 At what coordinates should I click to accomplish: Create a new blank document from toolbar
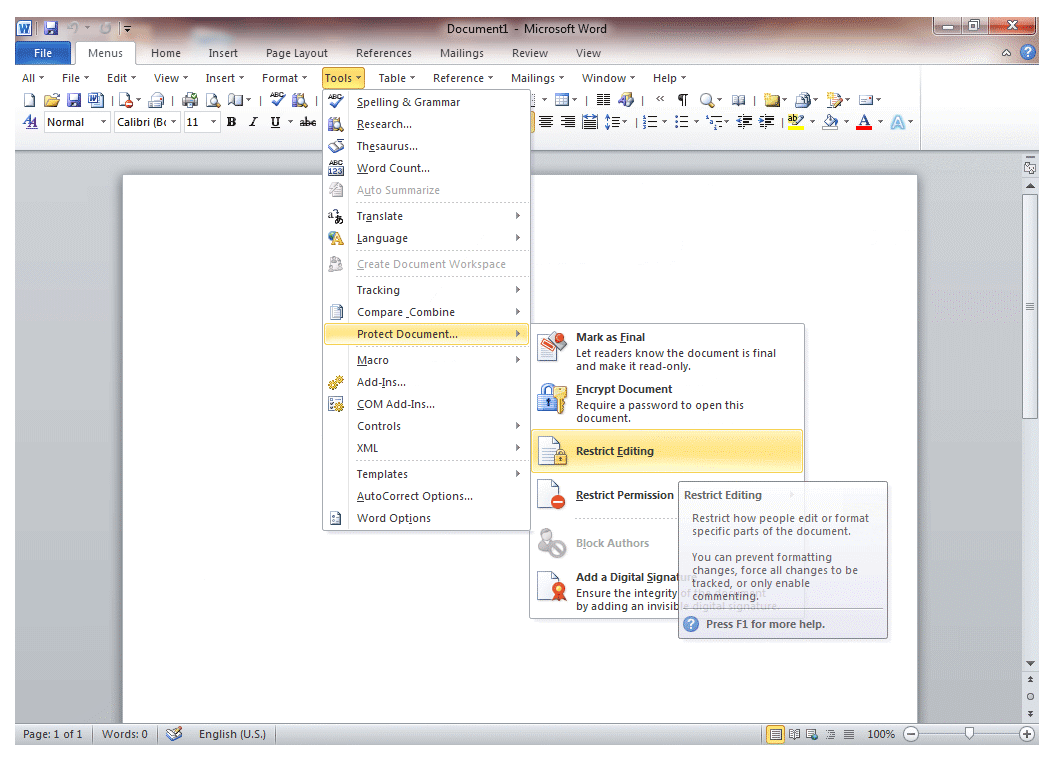point(30,100)
